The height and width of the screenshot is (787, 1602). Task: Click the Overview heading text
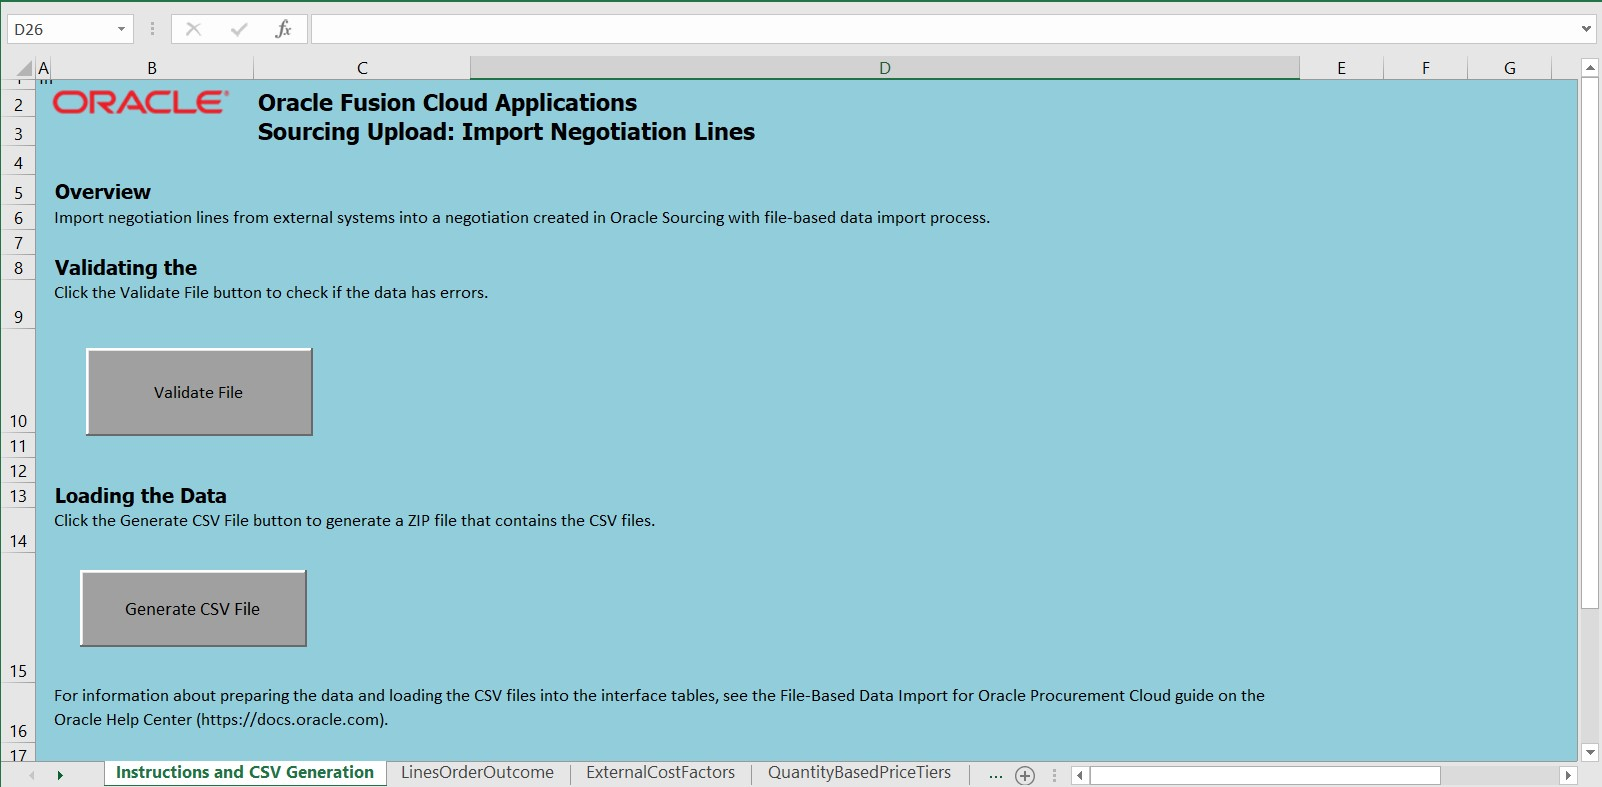[103, 192]
